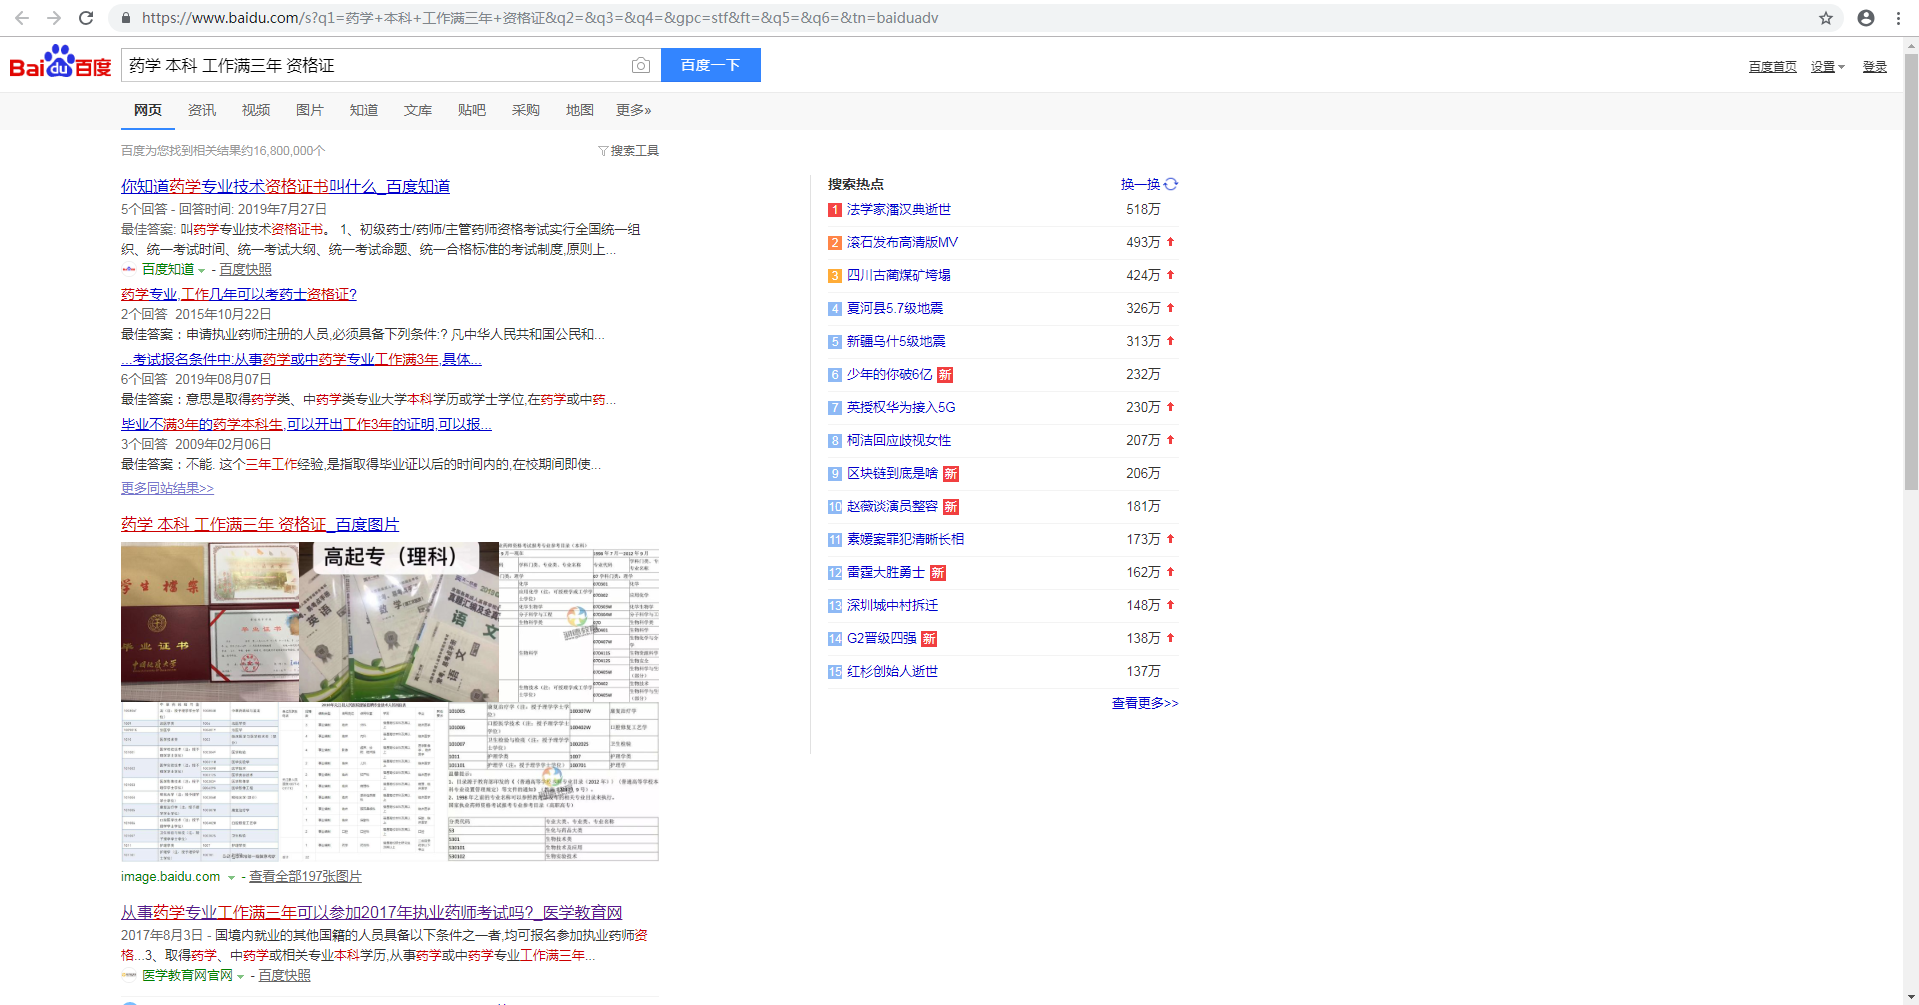Click the browser back arrow

[22, 18]
